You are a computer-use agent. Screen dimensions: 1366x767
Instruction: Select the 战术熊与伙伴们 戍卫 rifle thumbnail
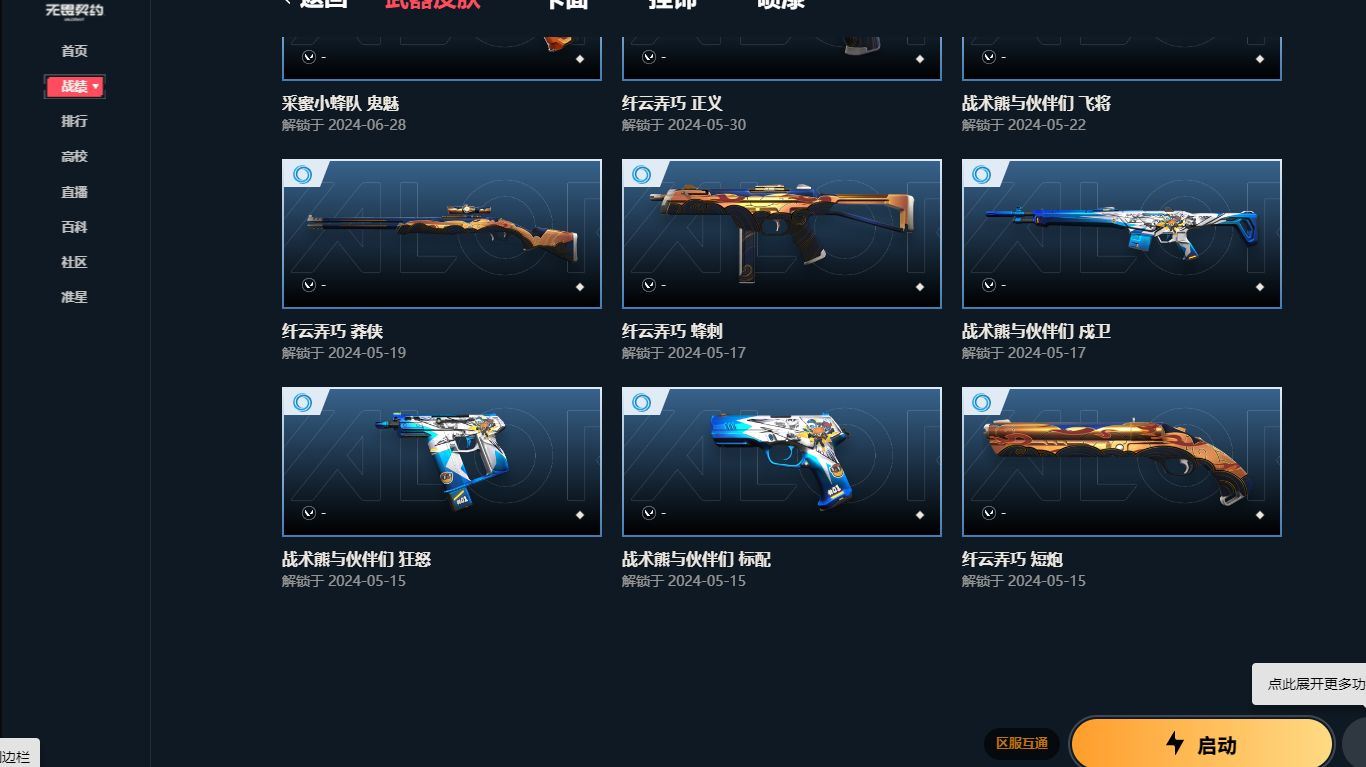[x=1122, y=234]
